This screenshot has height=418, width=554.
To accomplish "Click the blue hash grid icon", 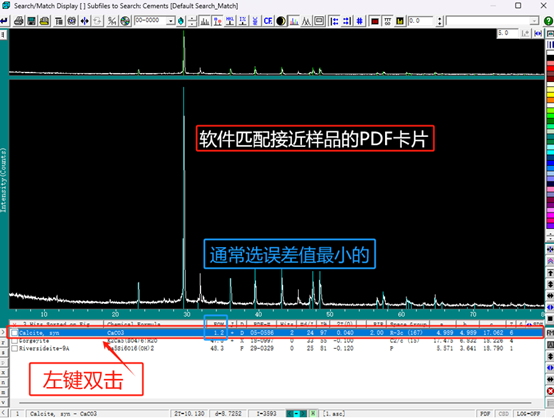I will click(x=360, y=21).
